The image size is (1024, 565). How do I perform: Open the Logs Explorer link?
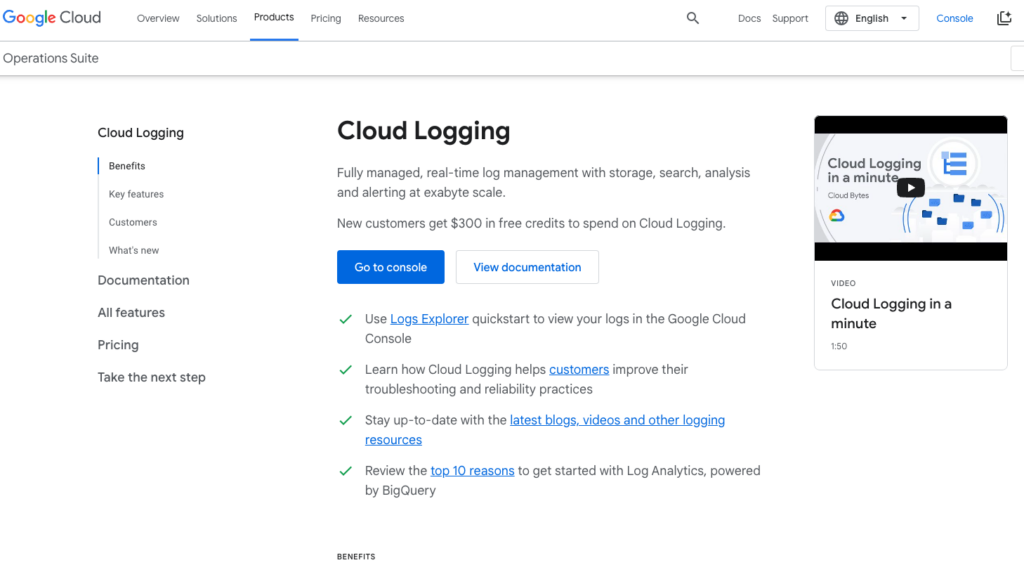pyautogui.click(x=429, y=319)
